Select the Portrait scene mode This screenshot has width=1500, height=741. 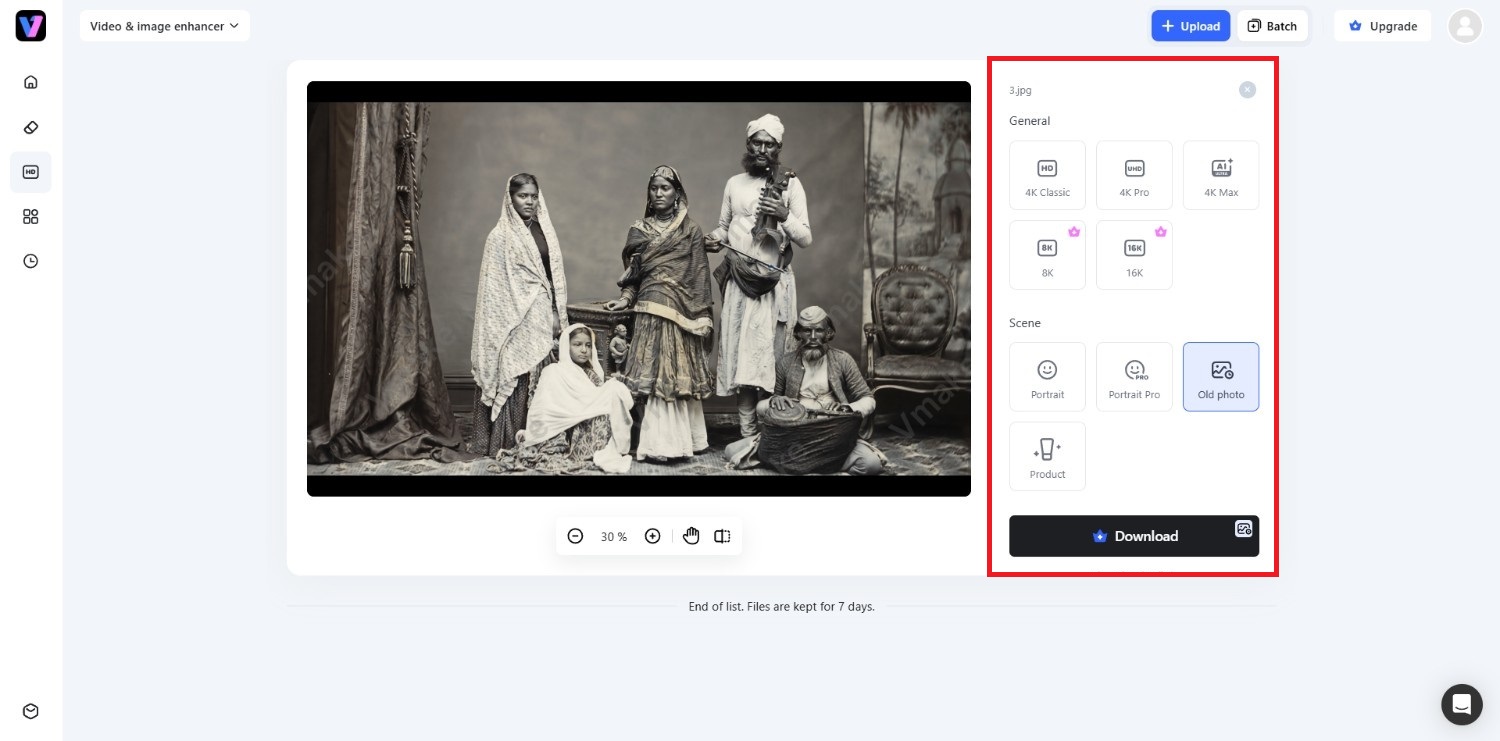tap(1047, 377)
